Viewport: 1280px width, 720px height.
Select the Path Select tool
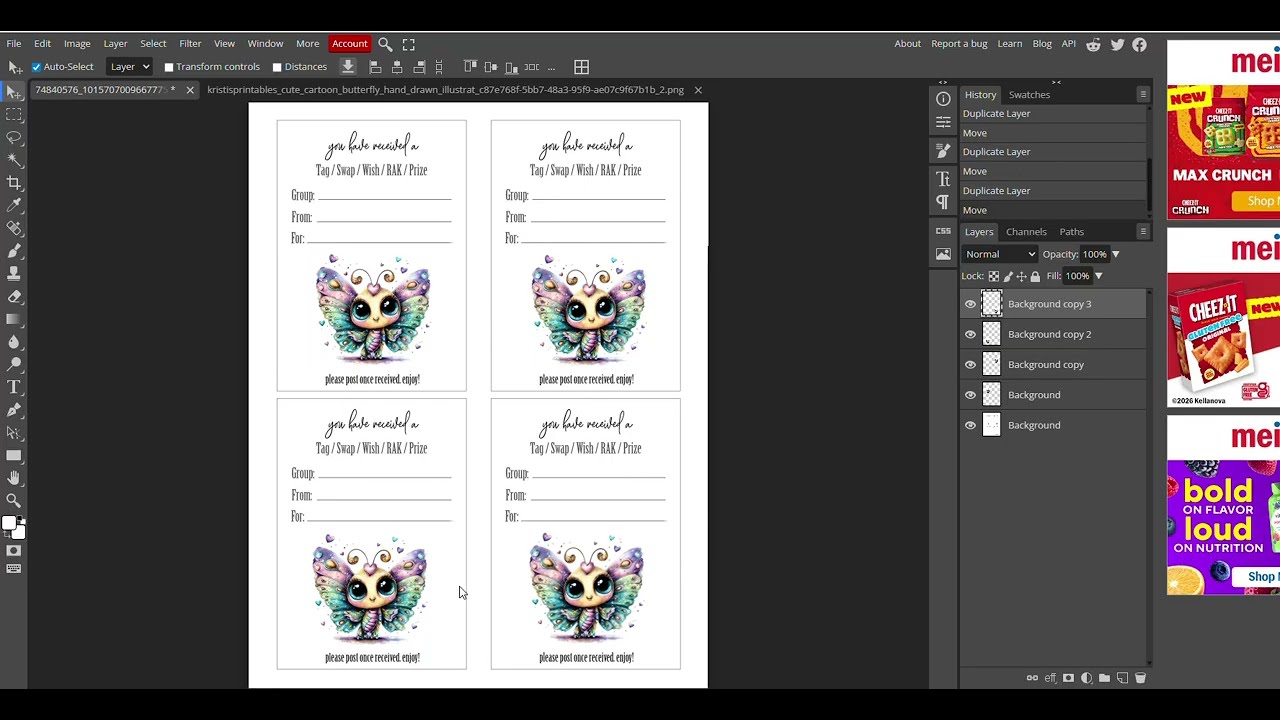pos(14,433)
